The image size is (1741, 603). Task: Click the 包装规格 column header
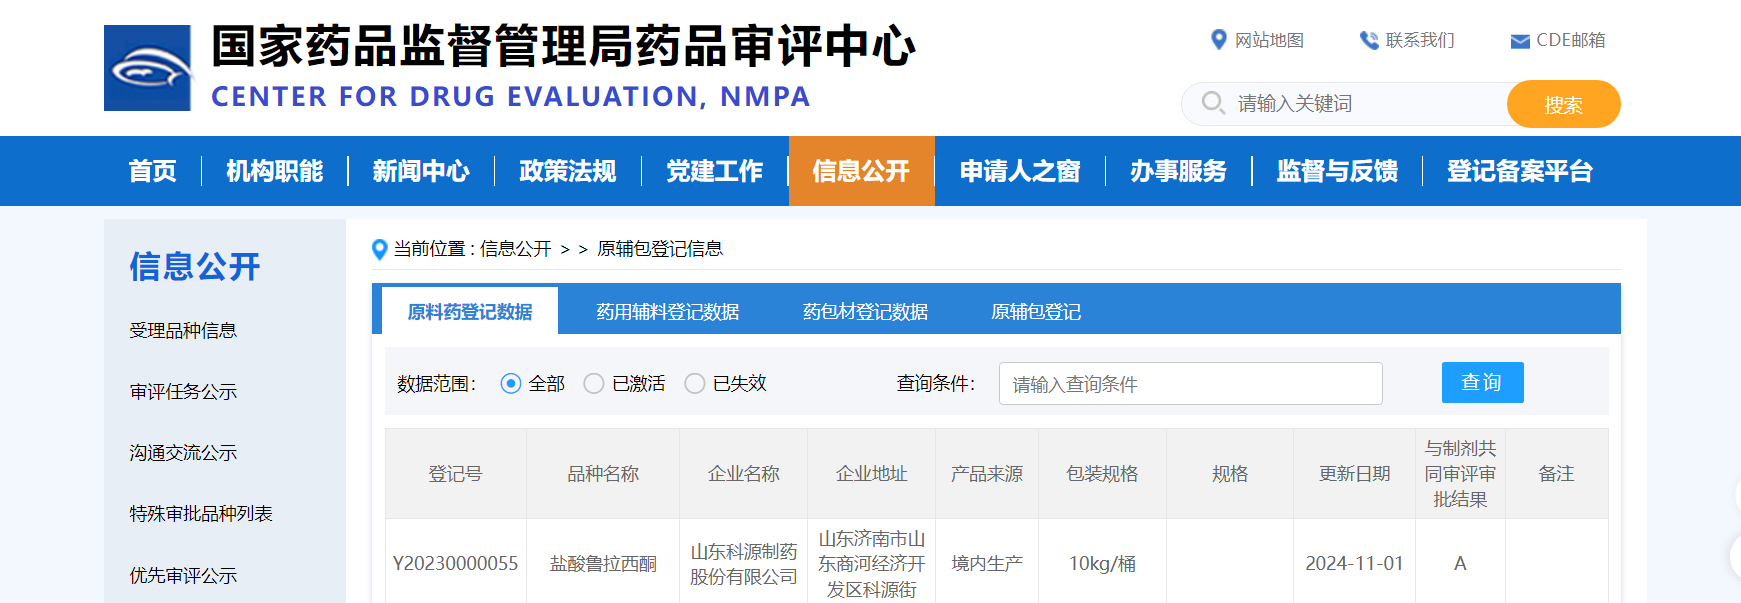pyautogui.click(x=1102, y=474)
